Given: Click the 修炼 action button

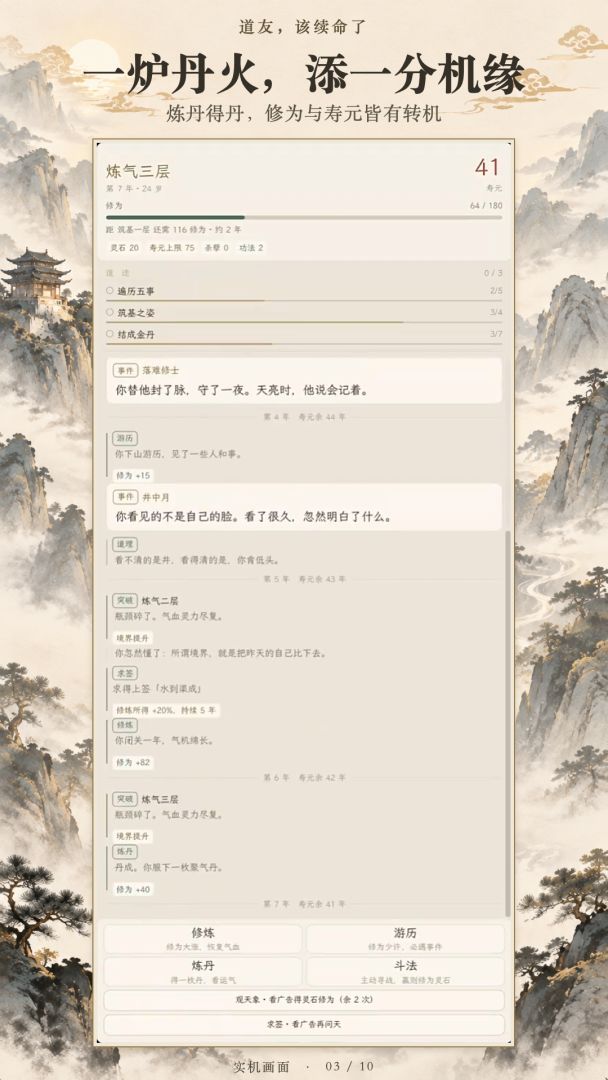Looking at the screenshot, I should [202, 938].
